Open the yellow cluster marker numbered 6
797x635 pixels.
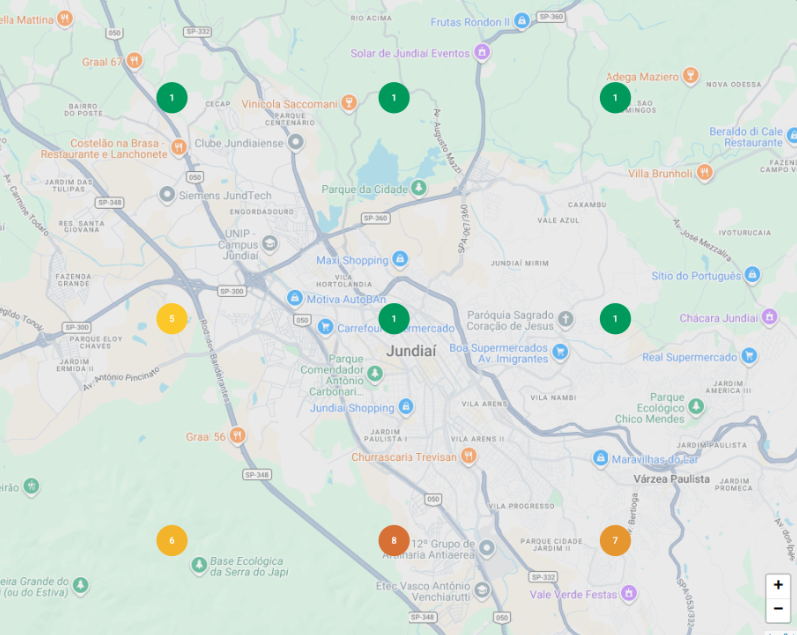tap(172, 540)
